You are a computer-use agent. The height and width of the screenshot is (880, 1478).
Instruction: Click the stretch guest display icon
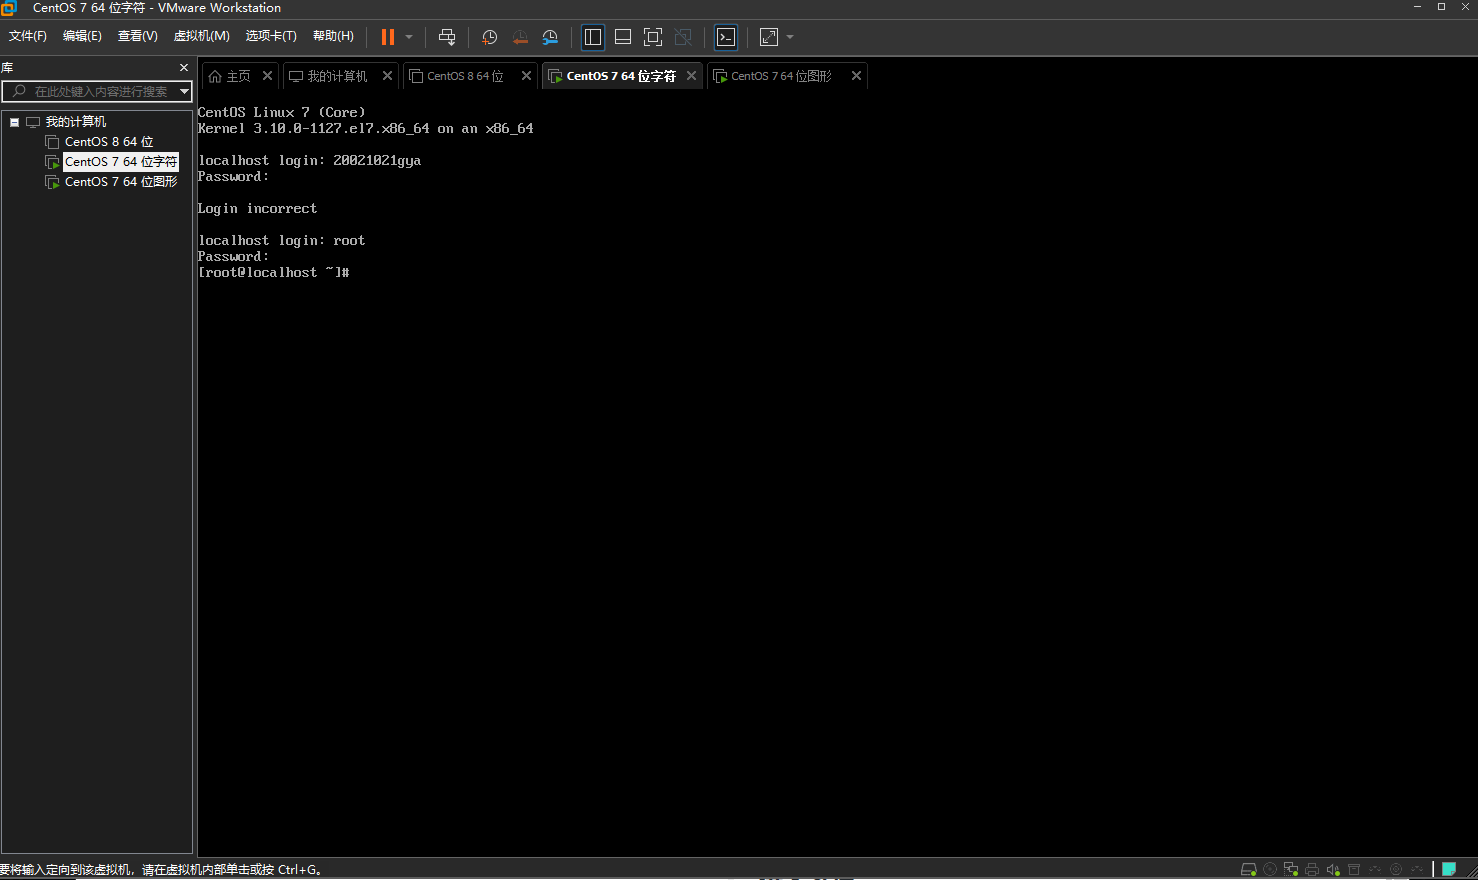click(x=769, y=37)
